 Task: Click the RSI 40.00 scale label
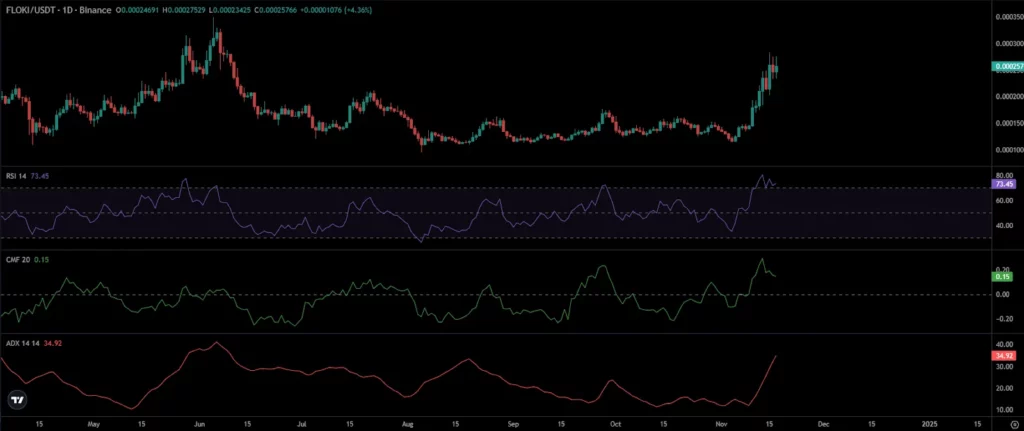[x=1004, y=225]
